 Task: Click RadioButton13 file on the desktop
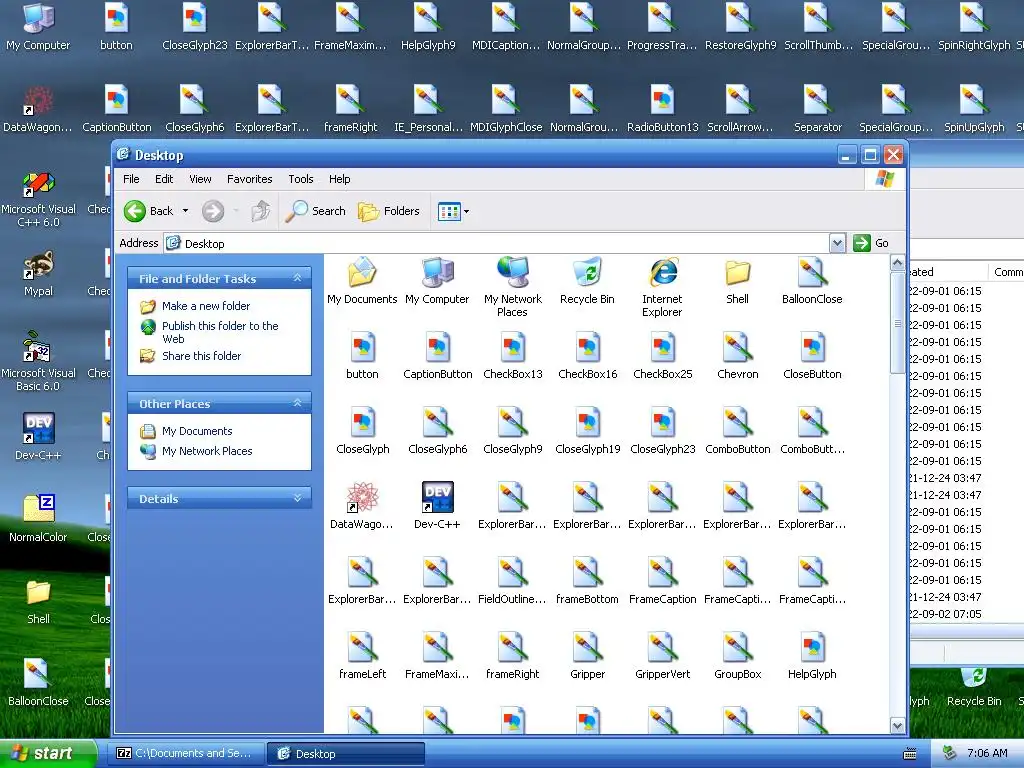coord(662,109)
